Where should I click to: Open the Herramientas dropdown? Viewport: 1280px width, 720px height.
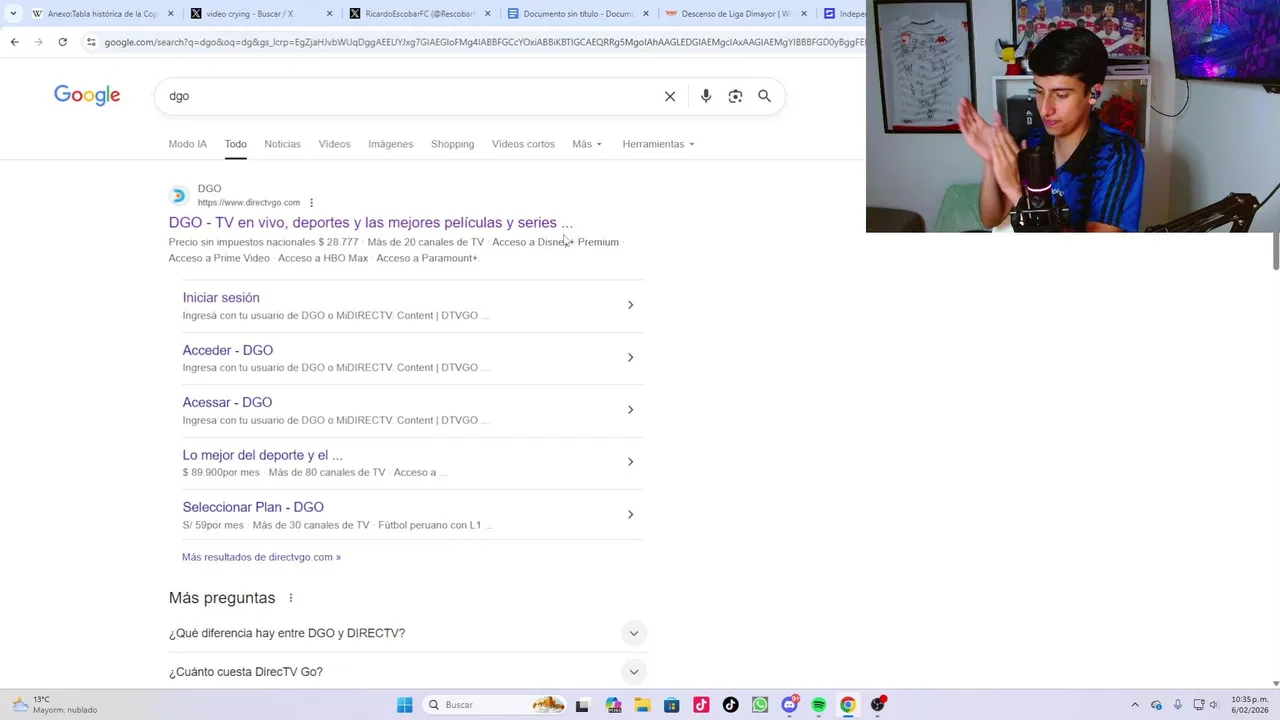[x=658, y=144]
